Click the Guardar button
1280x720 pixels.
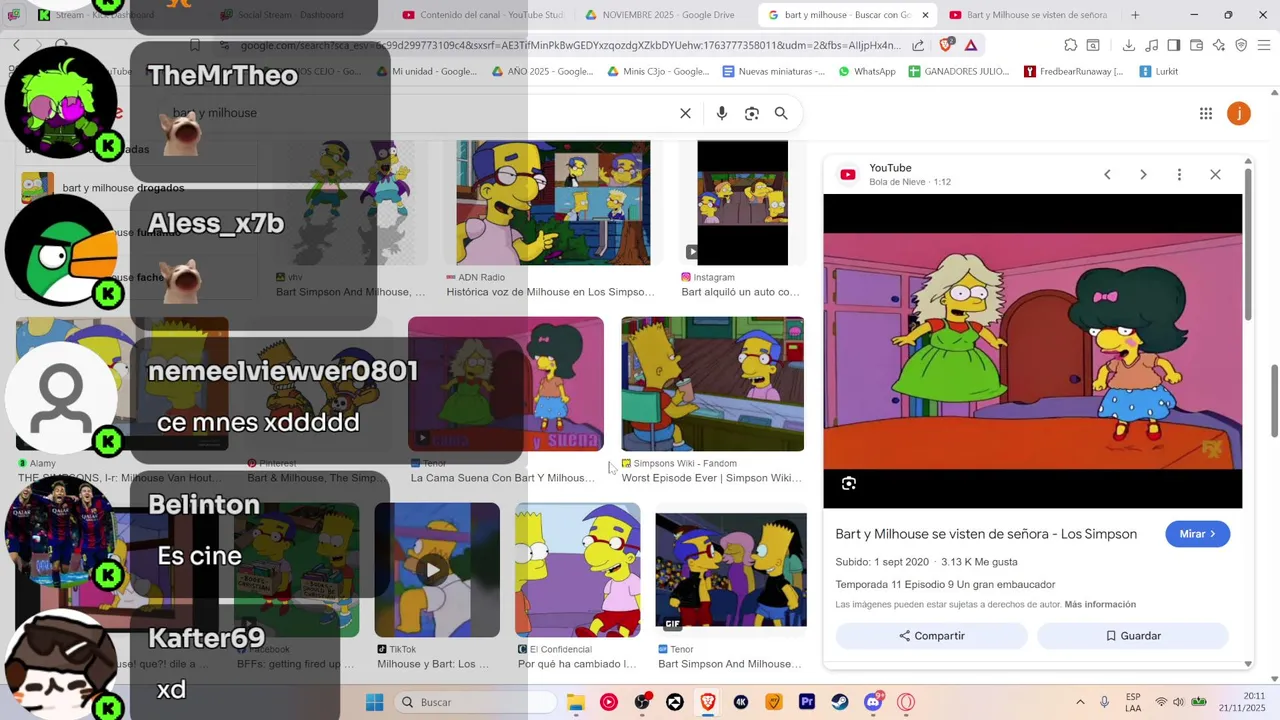click(x=1133, y=636)
